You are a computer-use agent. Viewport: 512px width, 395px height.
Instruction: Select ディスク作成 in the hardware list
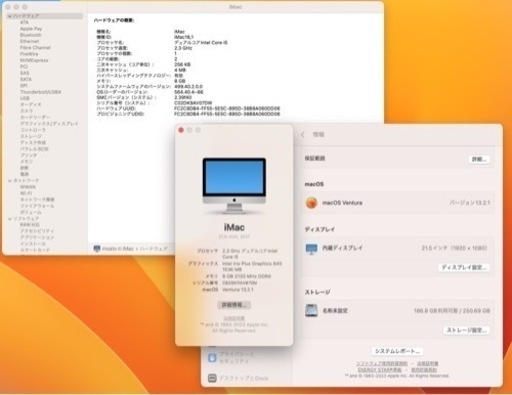click(x=33, y=143)
